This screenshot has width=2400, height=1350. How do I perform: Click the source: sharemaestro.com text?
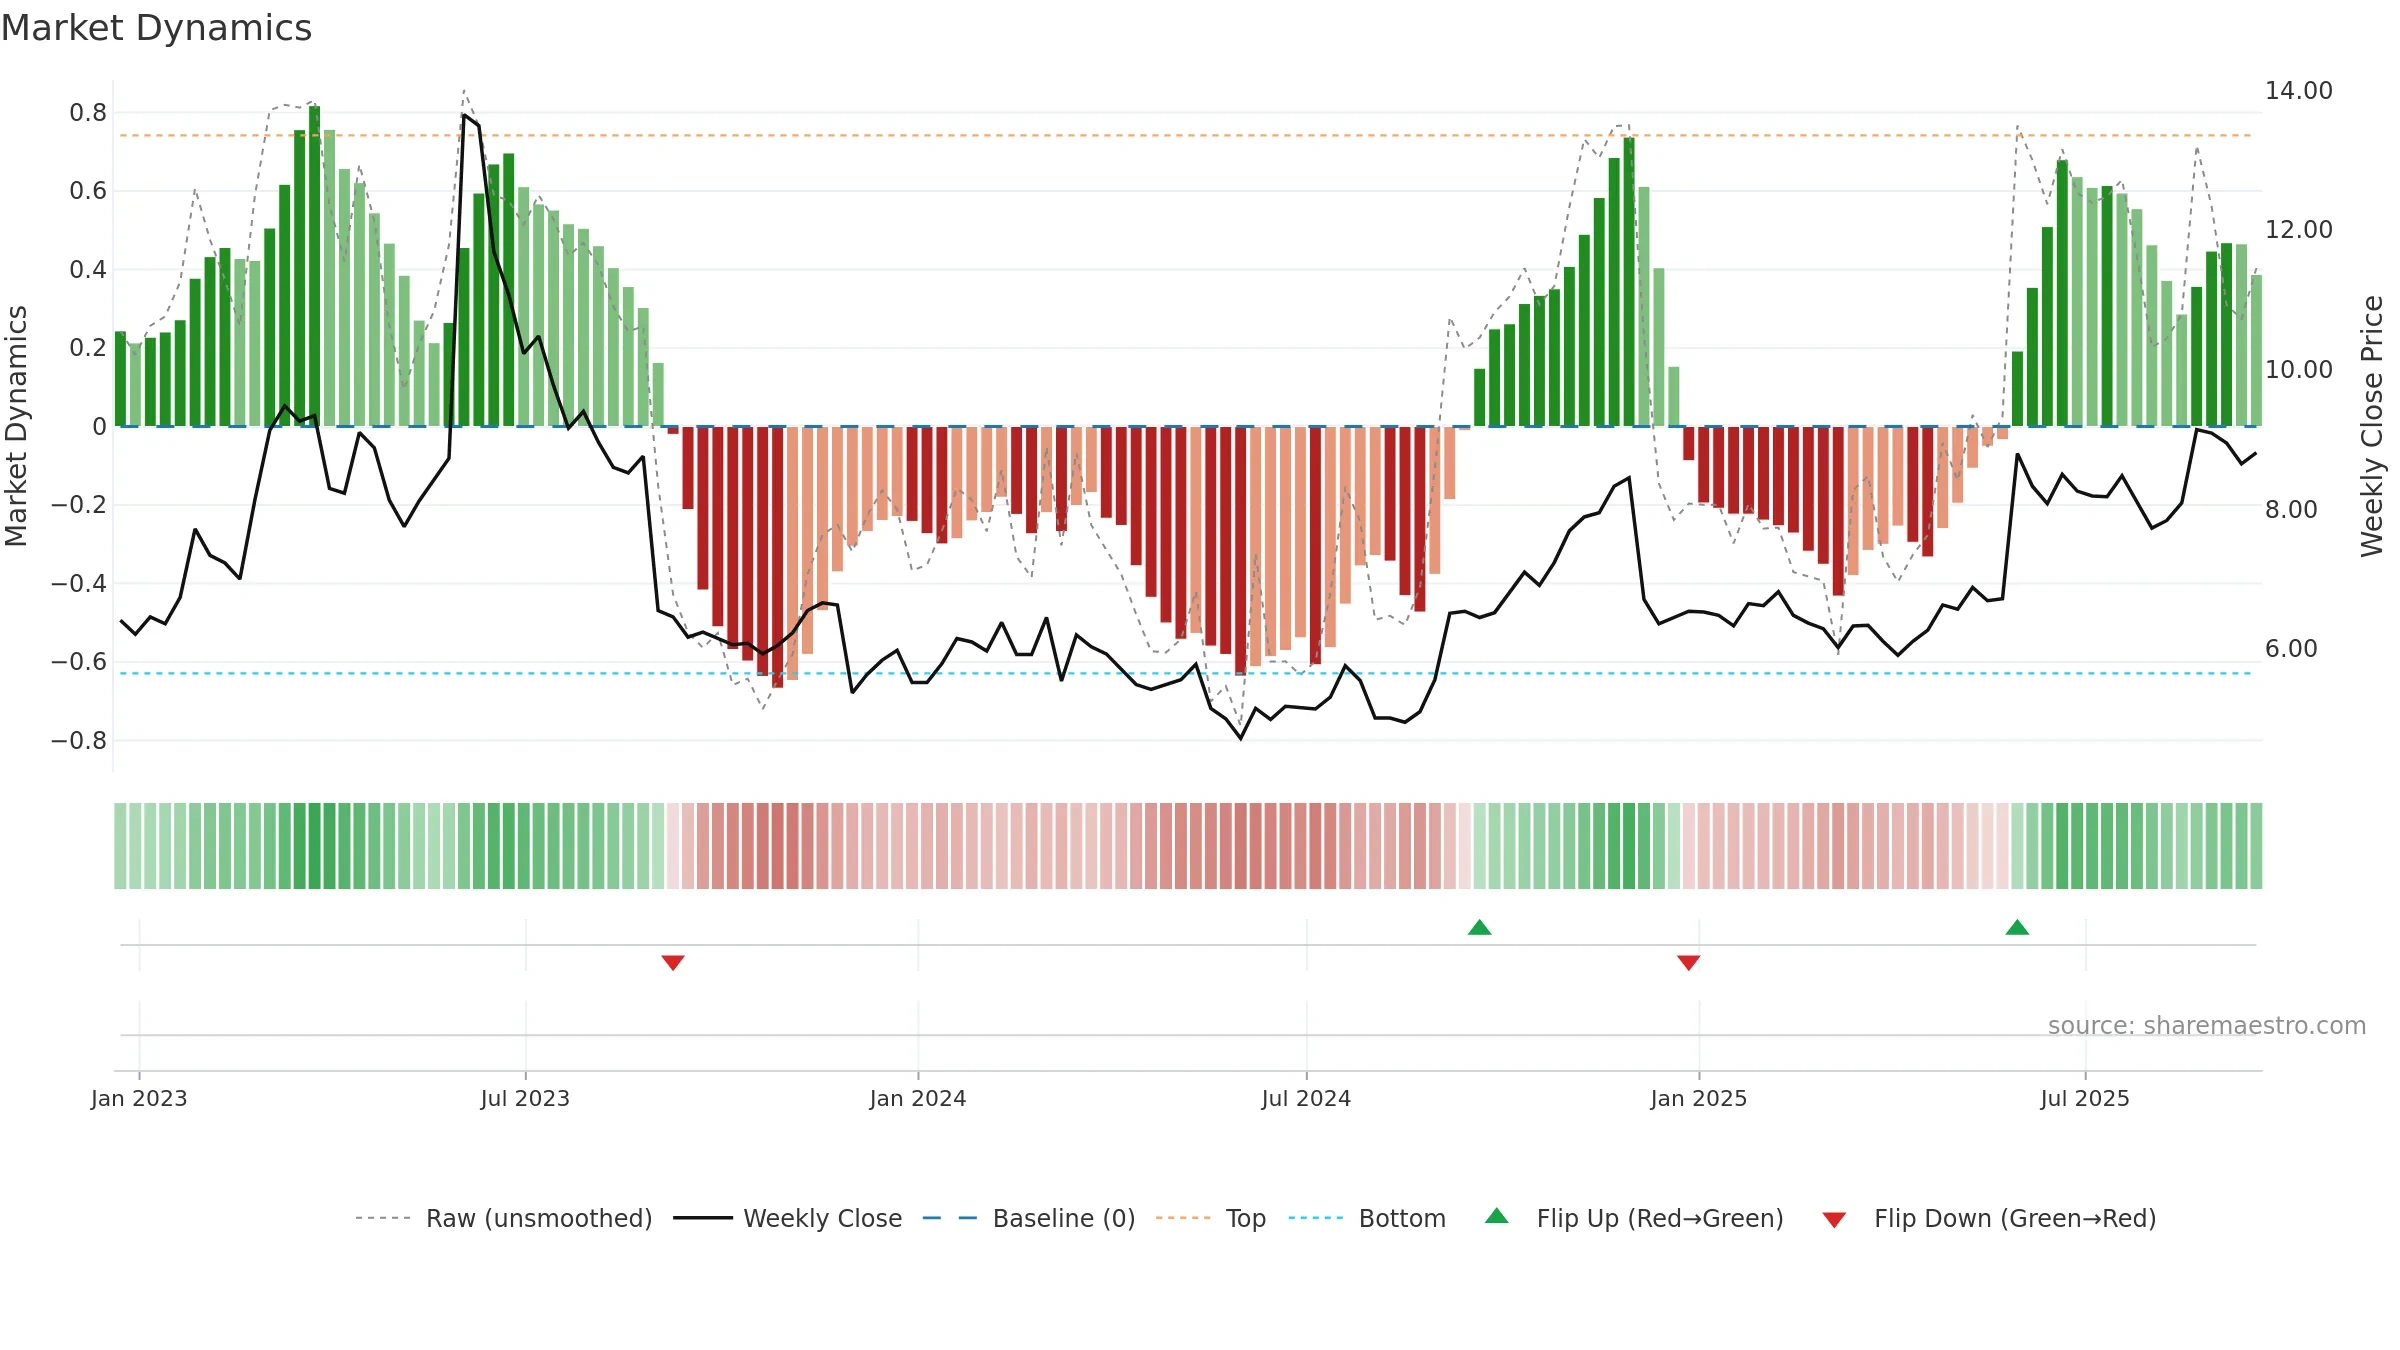click(x=2207, y=1025)
